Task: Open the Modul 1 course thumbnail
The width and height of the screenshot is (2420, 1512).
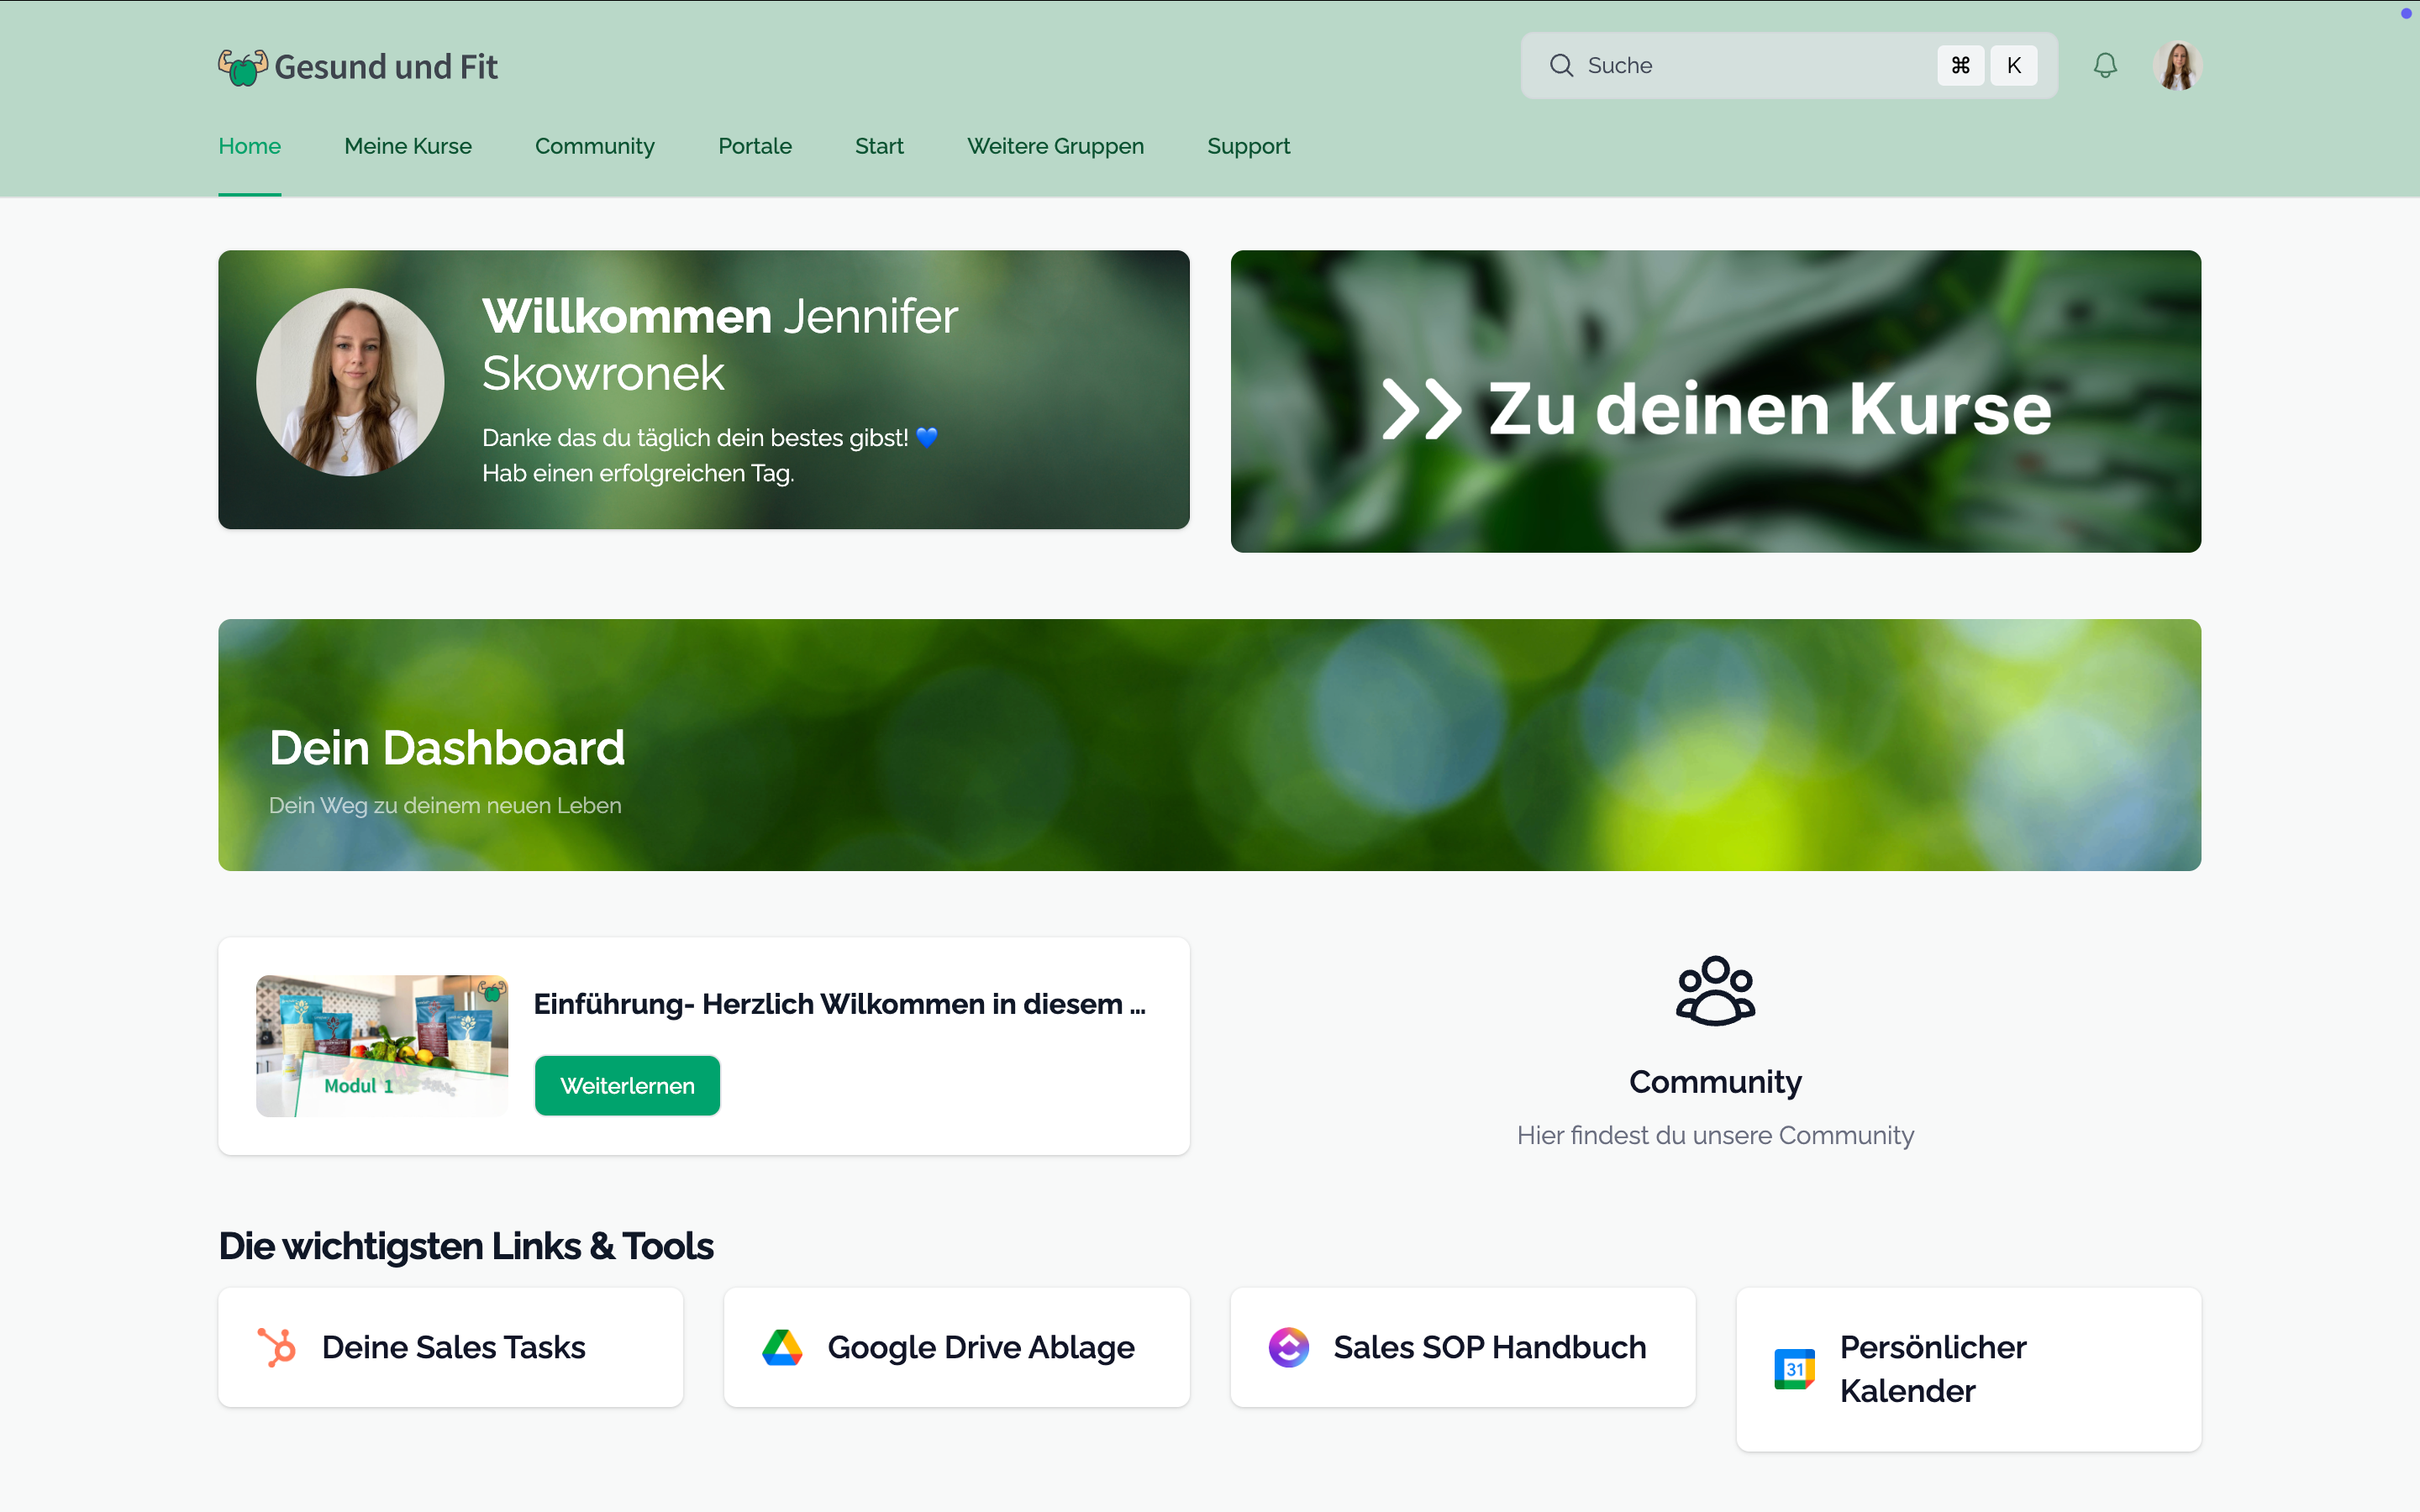Action: tap(382, 1045)
